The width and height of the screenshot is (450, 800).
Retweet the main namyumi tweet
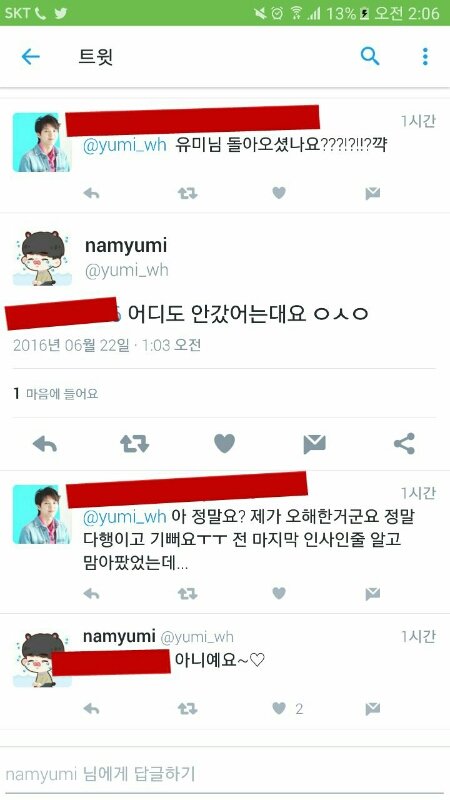[135, 444]
